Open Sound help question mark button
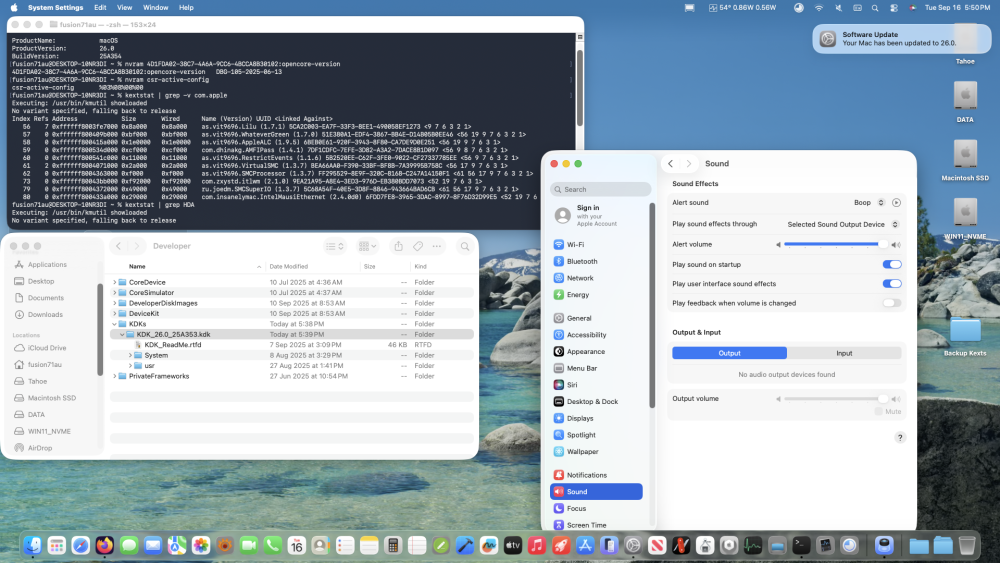 [x=900, y=437]
